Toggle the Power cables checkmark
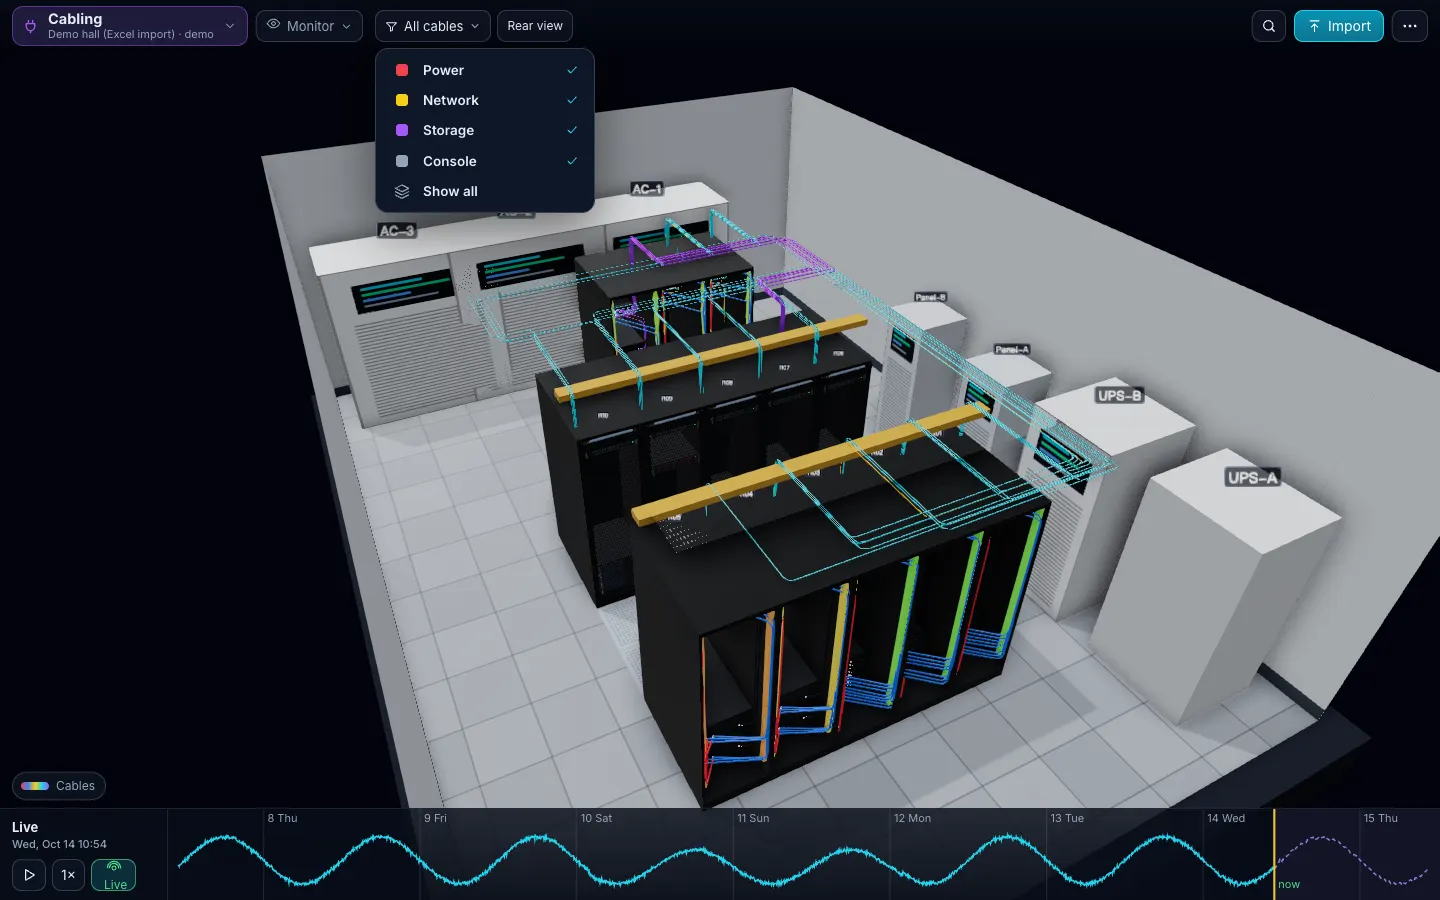Screen dimensions: 1440x900 572,70
